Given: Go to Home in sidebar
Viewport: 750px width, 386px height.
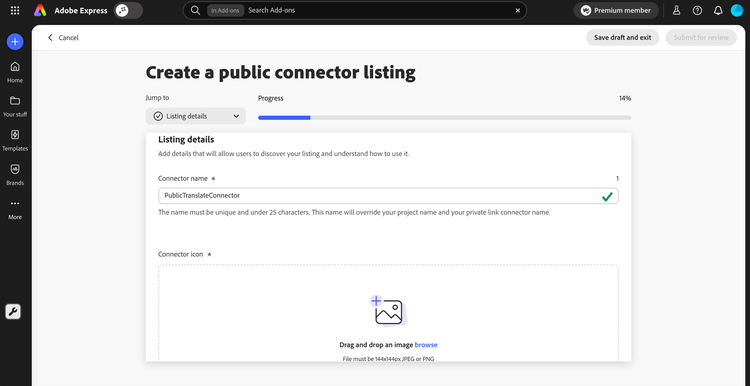Looking at the screenshot, I should (x=15, y=72).
